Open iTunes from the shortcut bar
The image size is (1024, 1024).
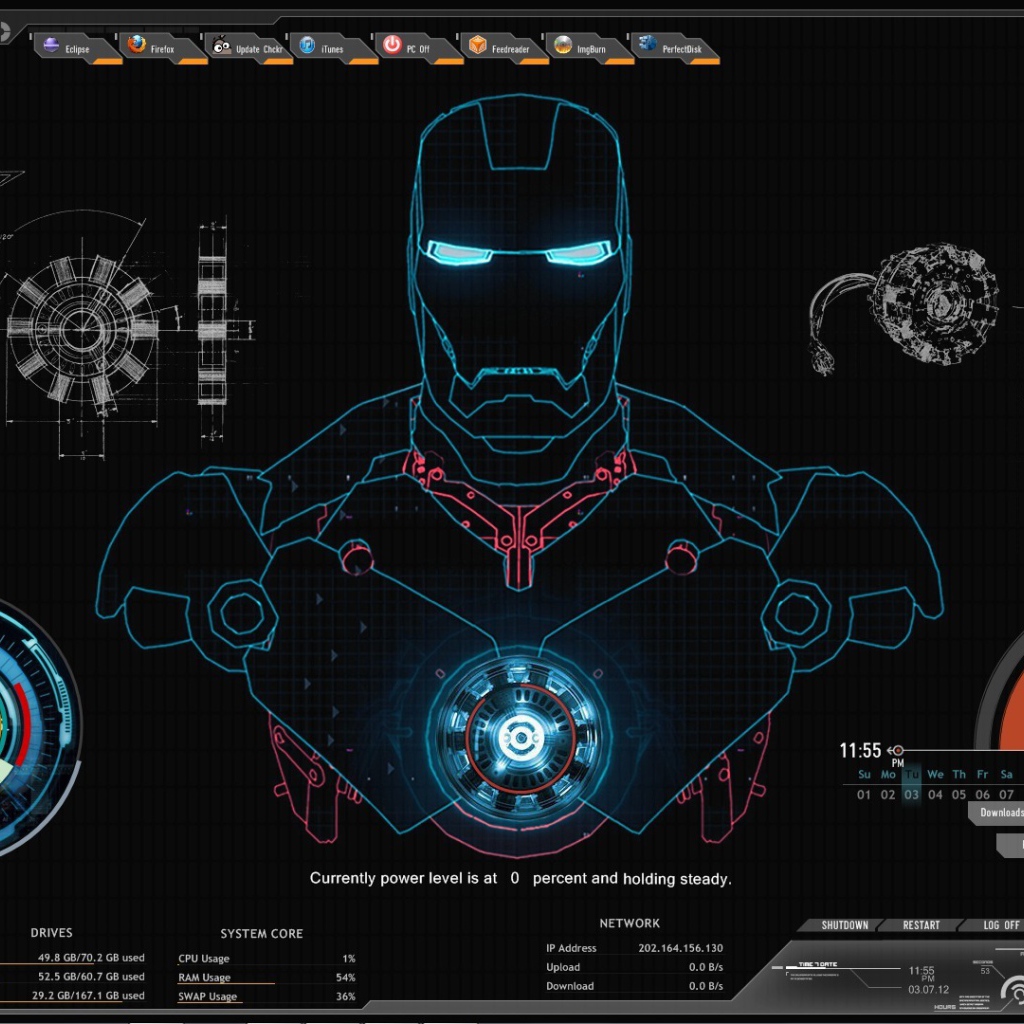click(x=325, y=47)
